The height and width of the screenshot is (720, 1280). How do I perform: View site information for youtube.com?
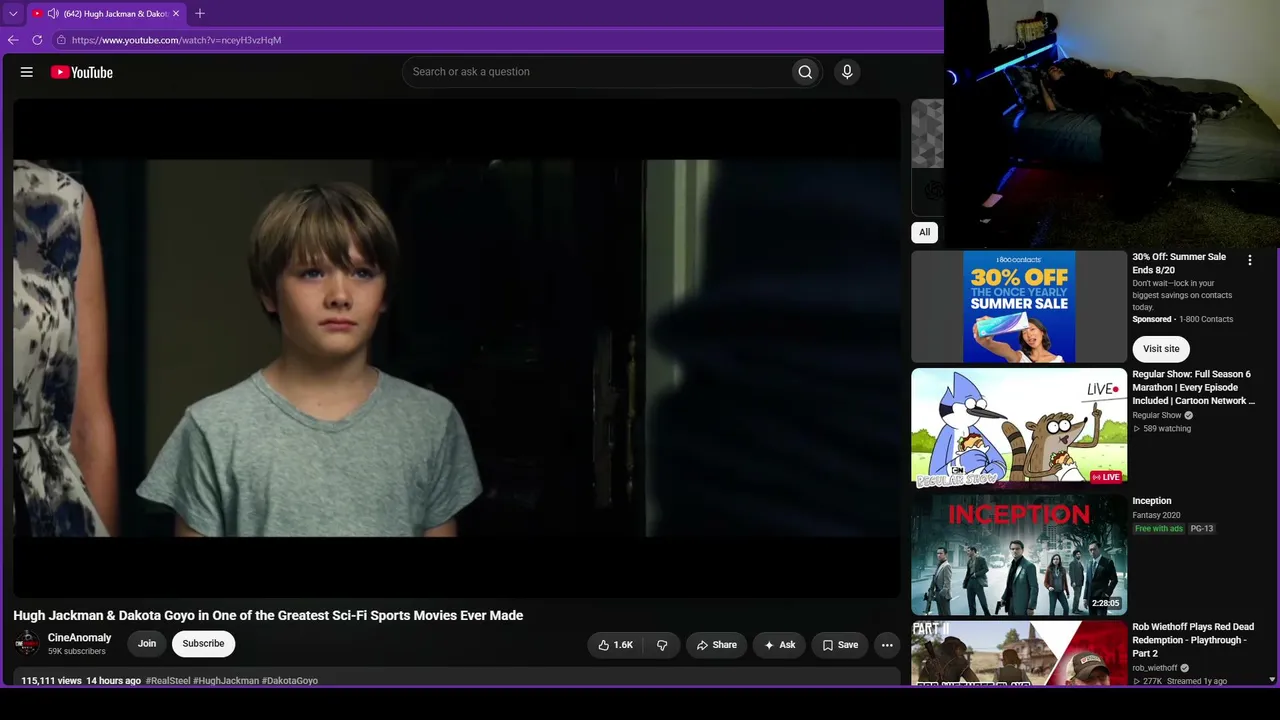tap(61, 40)
